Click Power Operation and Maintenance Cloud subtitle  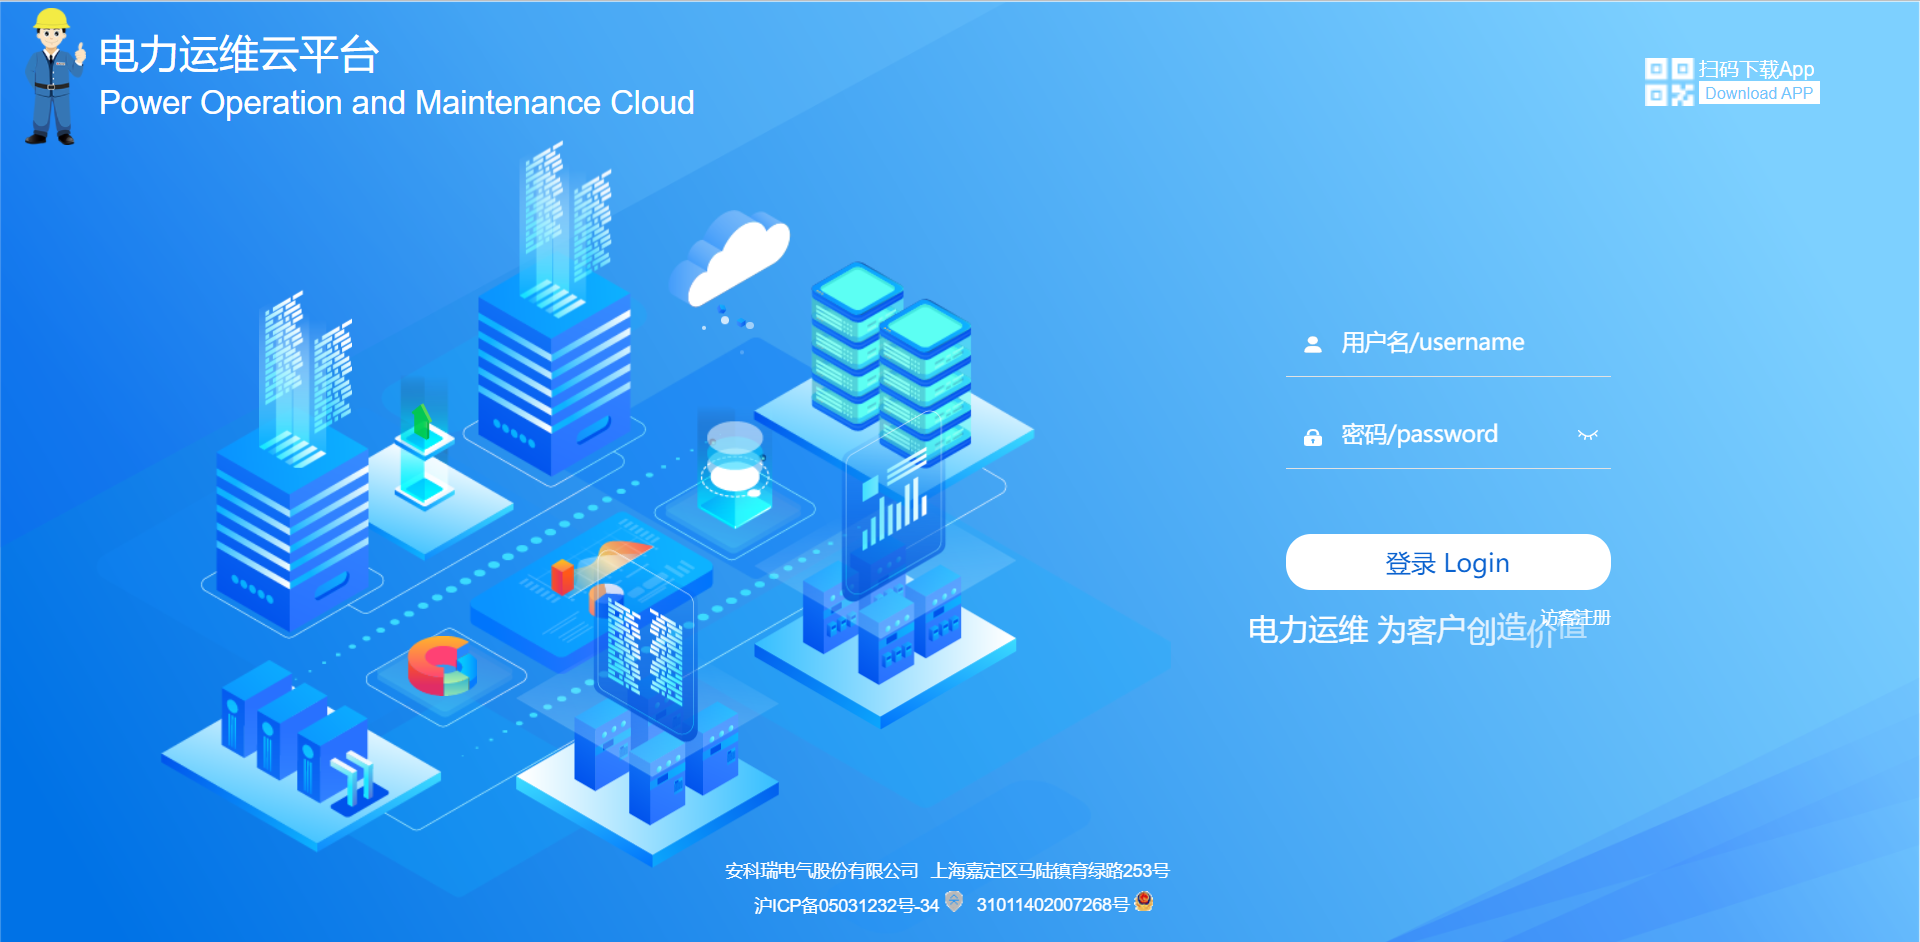point(396,103)
